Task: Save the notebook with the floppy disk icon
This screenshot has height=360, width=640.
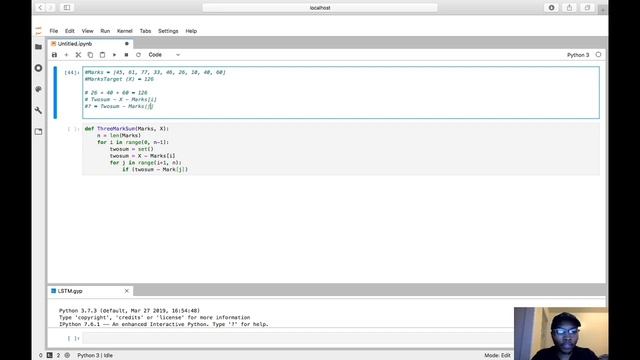Action: 54,55
